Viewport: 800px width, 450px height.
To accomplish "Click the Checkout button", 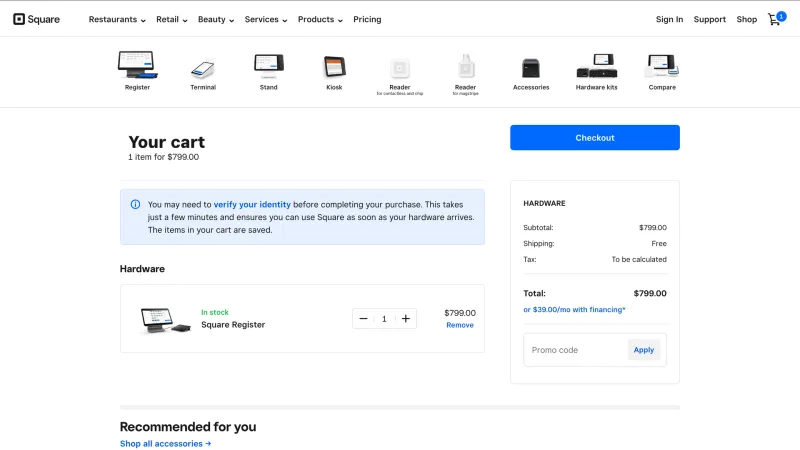I will 595,138.
